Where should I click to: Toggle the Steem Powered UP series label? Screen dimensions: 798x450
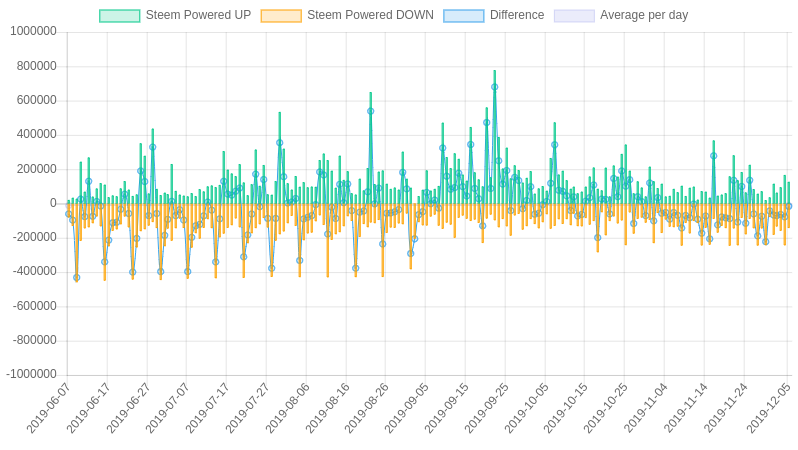click(x=198, y=15)
